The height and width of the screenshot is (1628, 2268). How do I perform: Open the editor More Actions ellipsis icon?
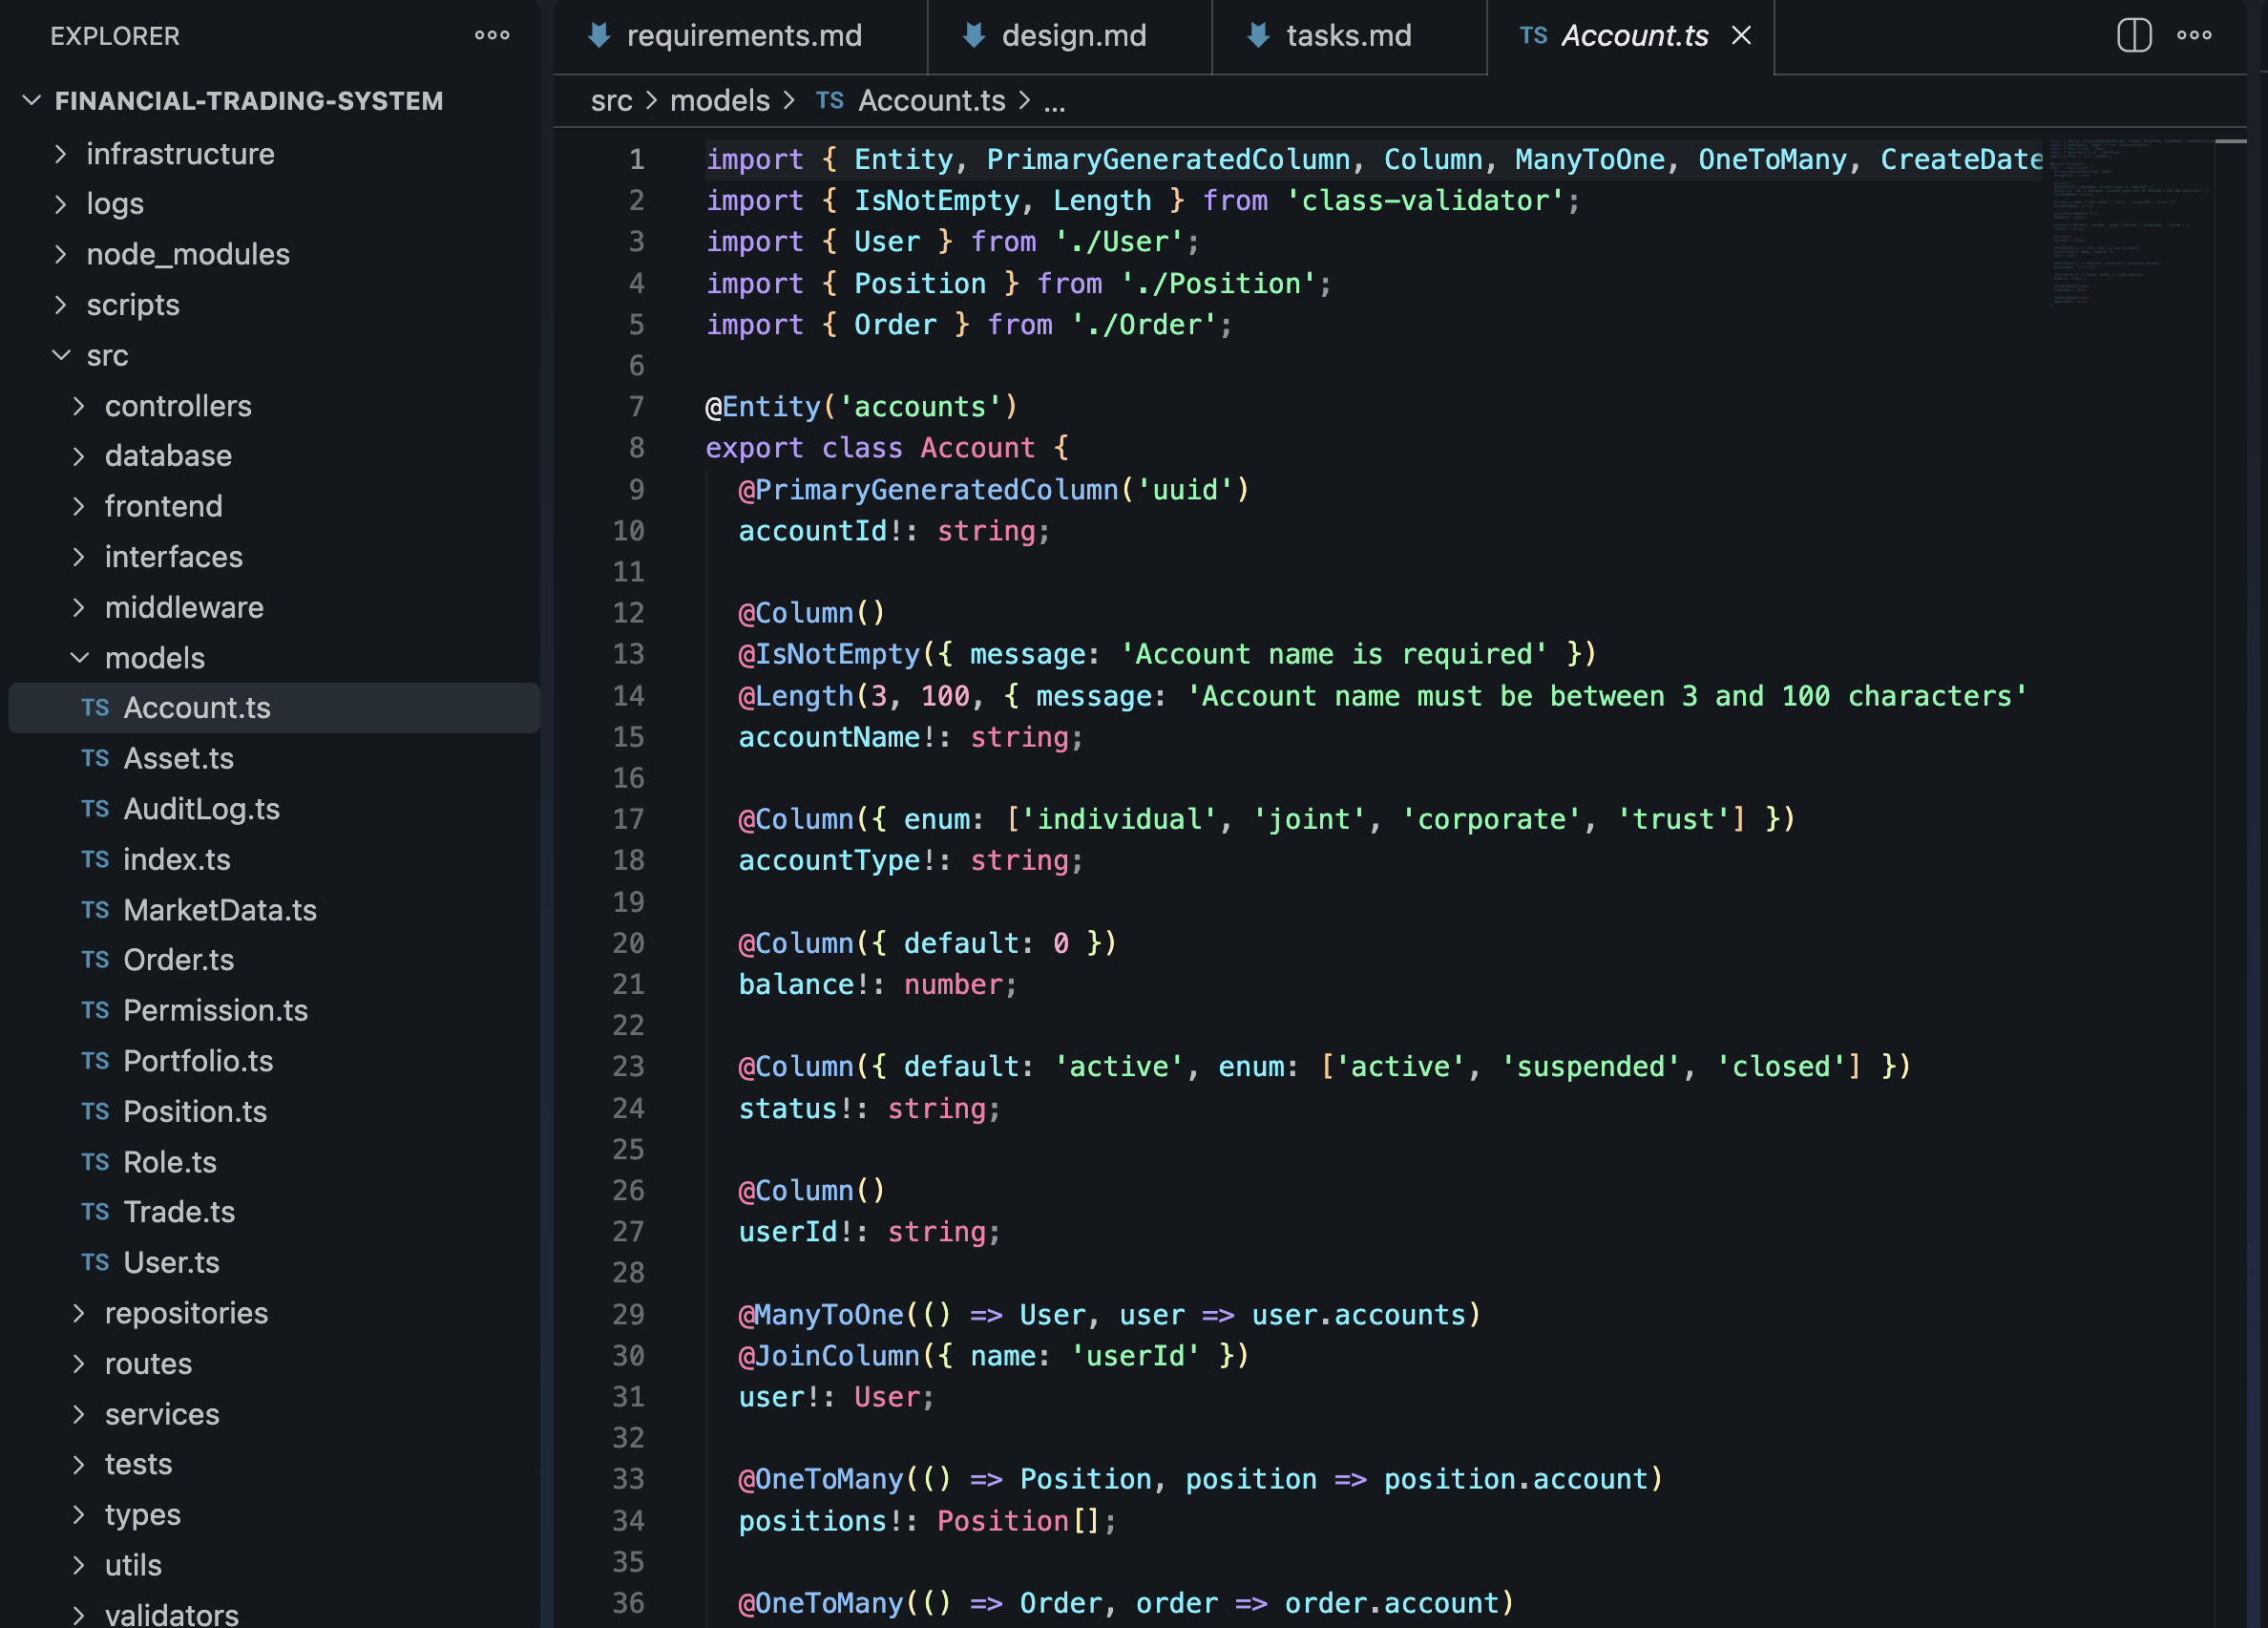(2194, 36)
